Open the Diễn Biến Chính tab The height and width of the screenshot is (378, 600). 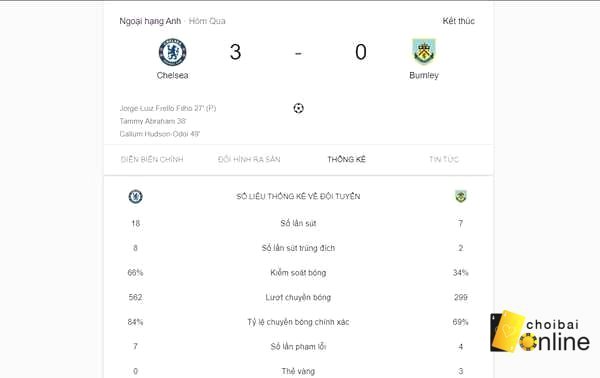coord(152,159)
